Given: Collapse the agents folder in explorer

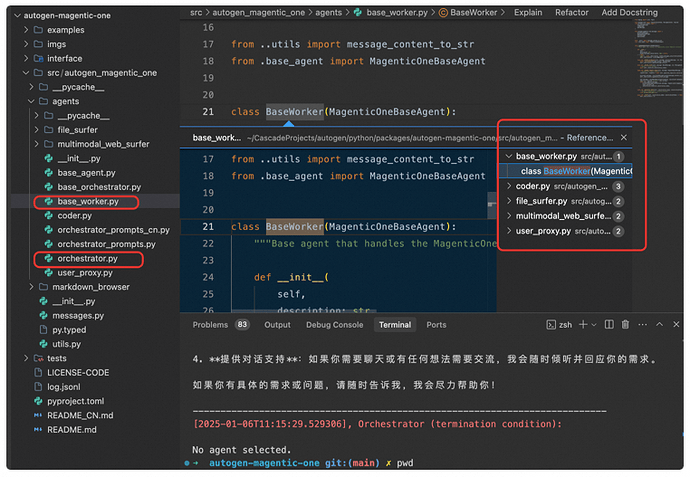Looking at the screenshot, I should [x=30, y=101].
